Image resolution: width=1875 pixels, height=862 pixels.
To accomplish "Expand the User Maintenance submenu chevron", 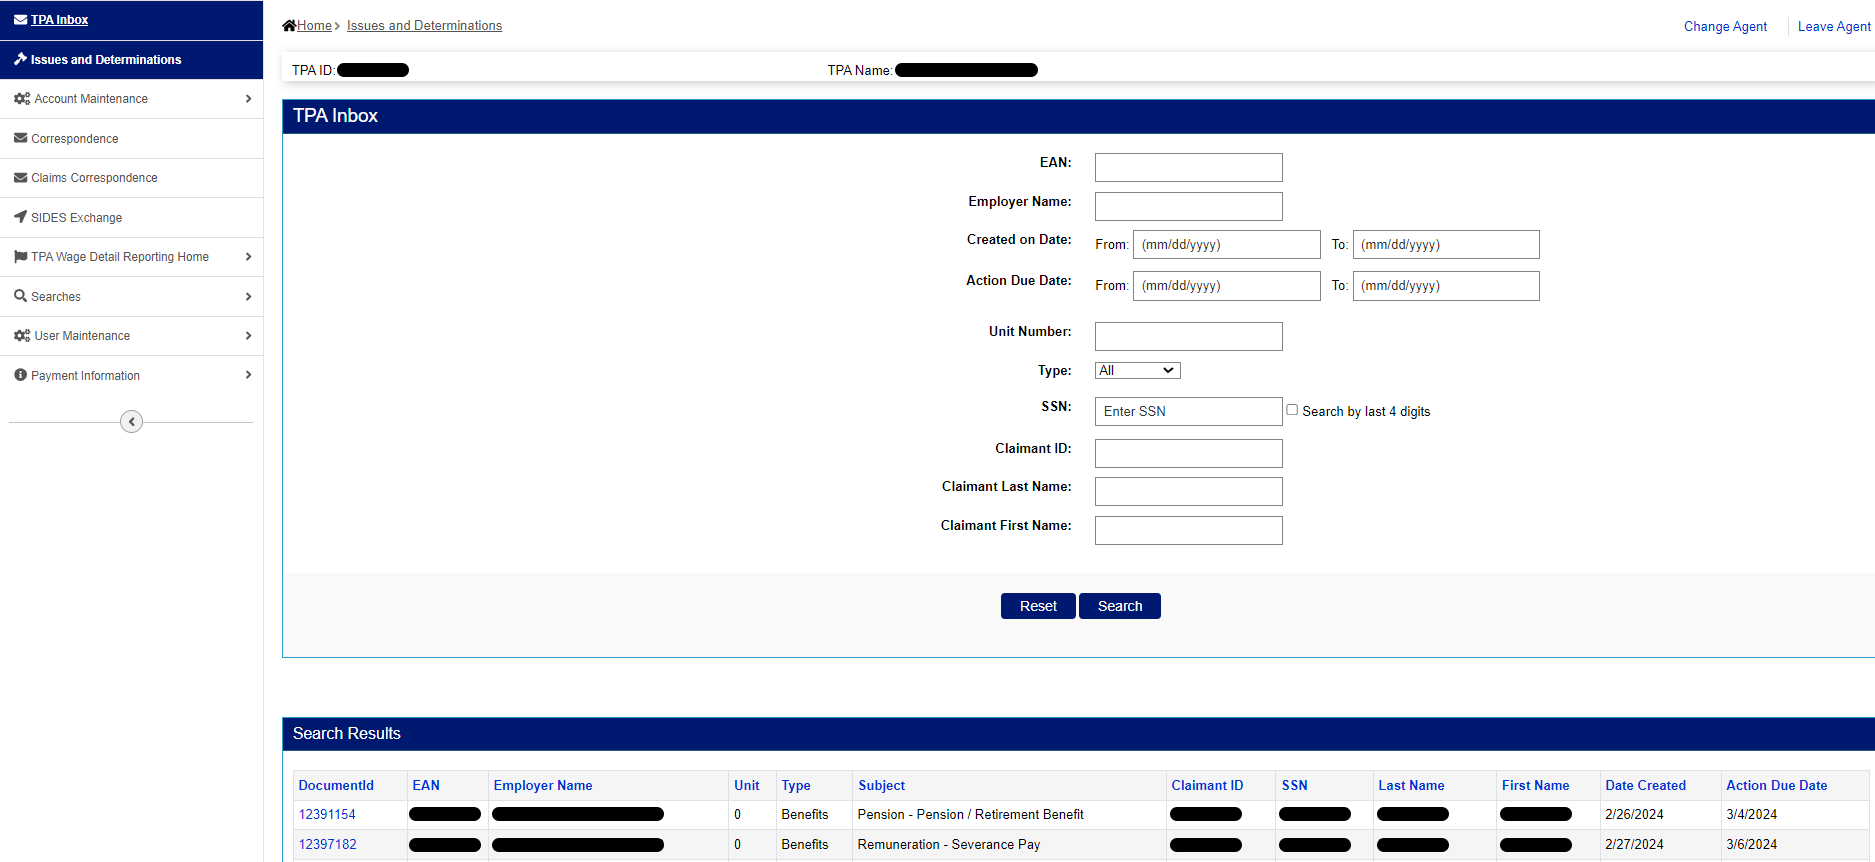I will click(248, 336).
